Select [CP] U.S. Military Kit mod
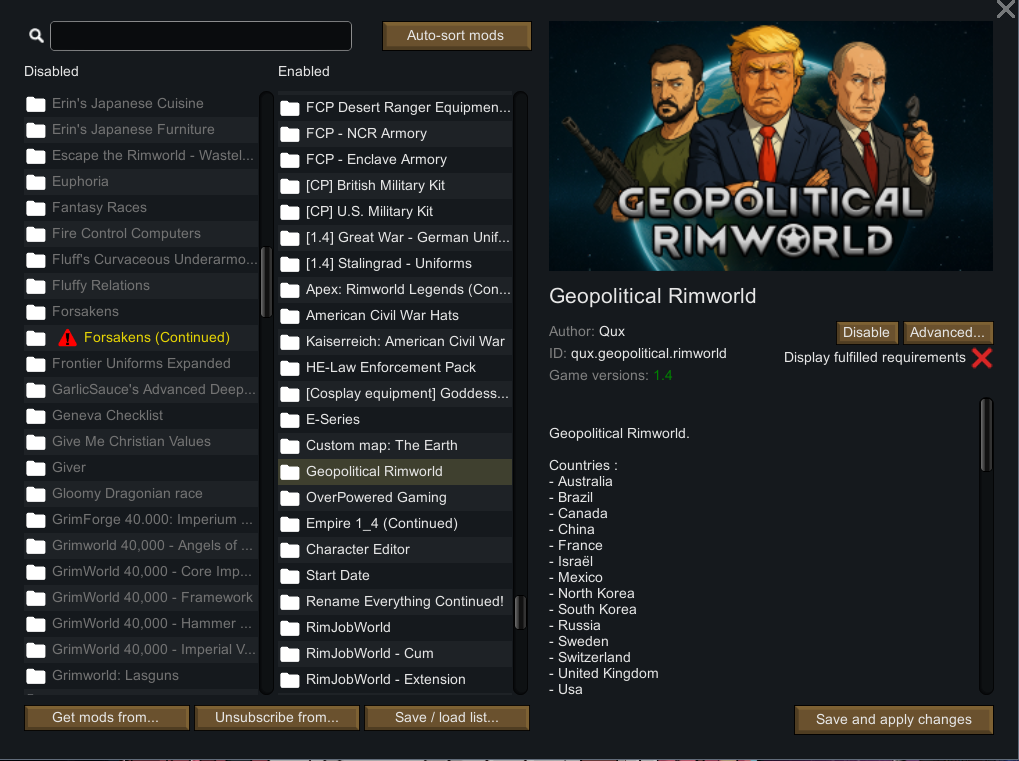1019x761 pixels. tap(395, 212)
